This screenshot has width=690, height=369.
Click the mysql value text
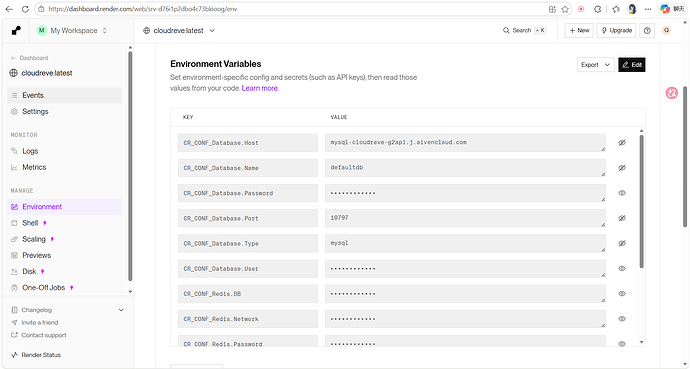(x=339, y=243)
